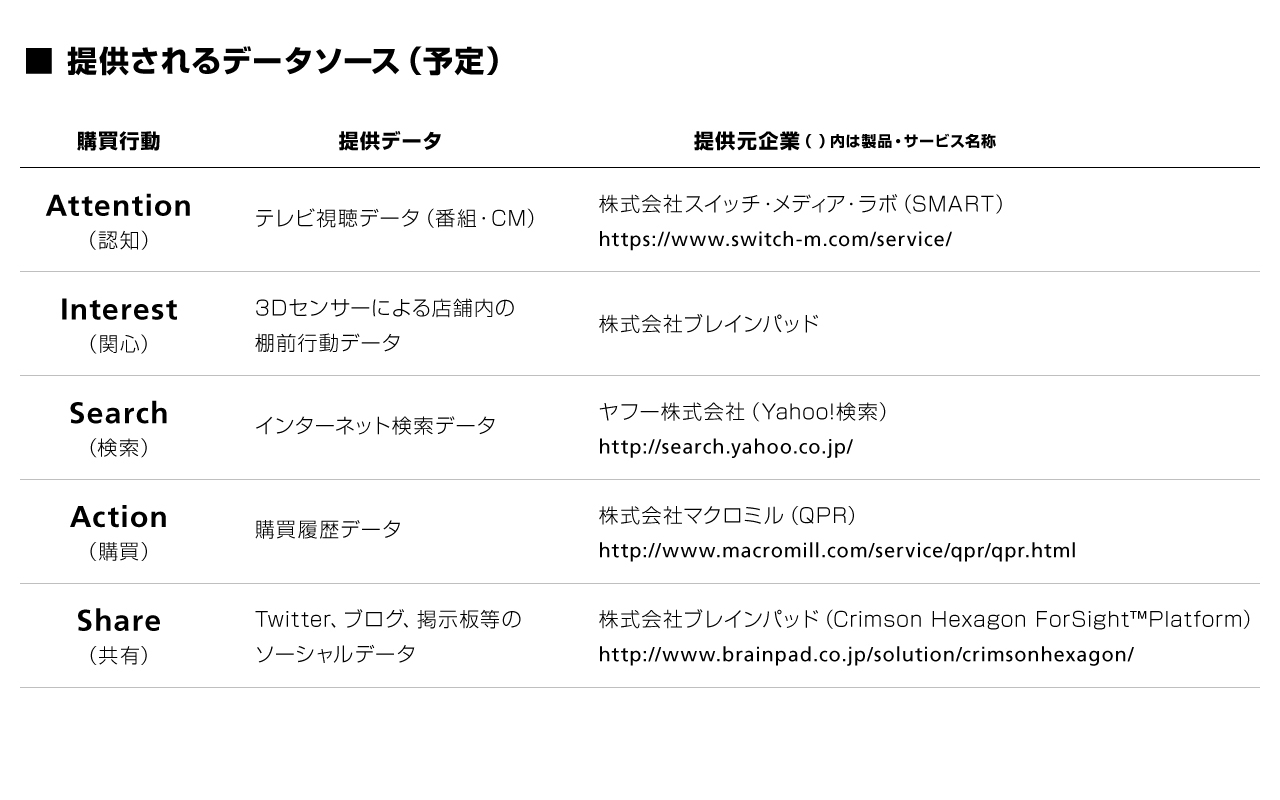Screen dimensions: 1280x800
Task: Click the 提供されるデータソース title text
Action: pyautogui.click(x=283, y=62)
